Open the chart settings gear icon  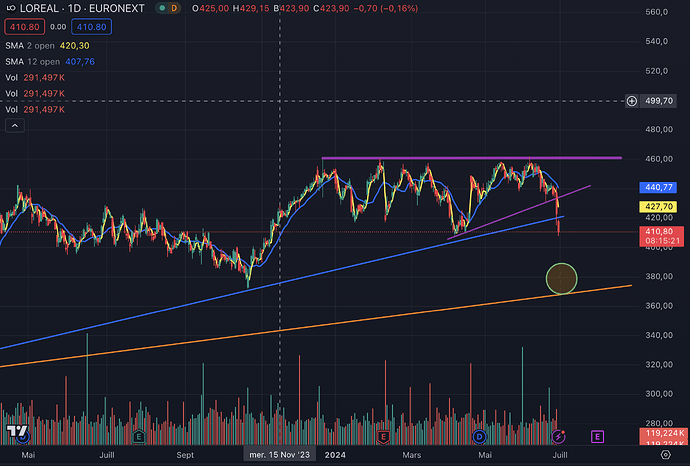[665, 455]
